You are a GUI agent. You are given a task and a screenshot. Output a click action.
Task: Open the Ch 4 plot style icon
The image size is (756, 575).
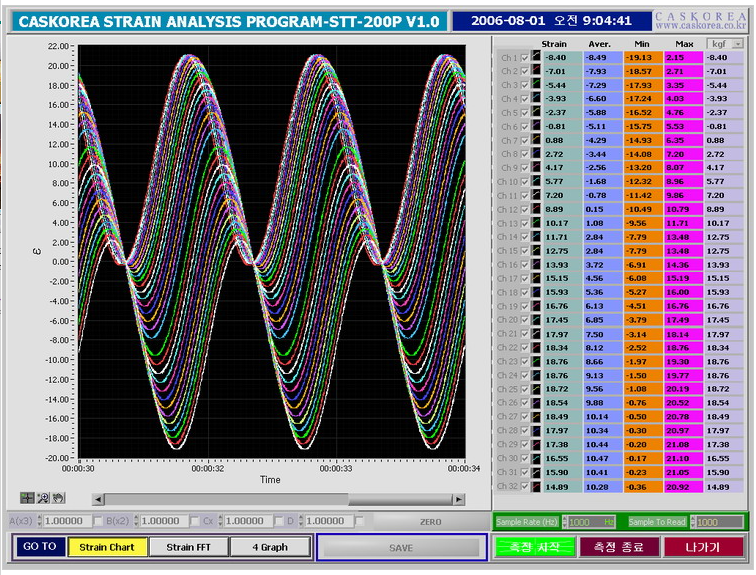536,98
